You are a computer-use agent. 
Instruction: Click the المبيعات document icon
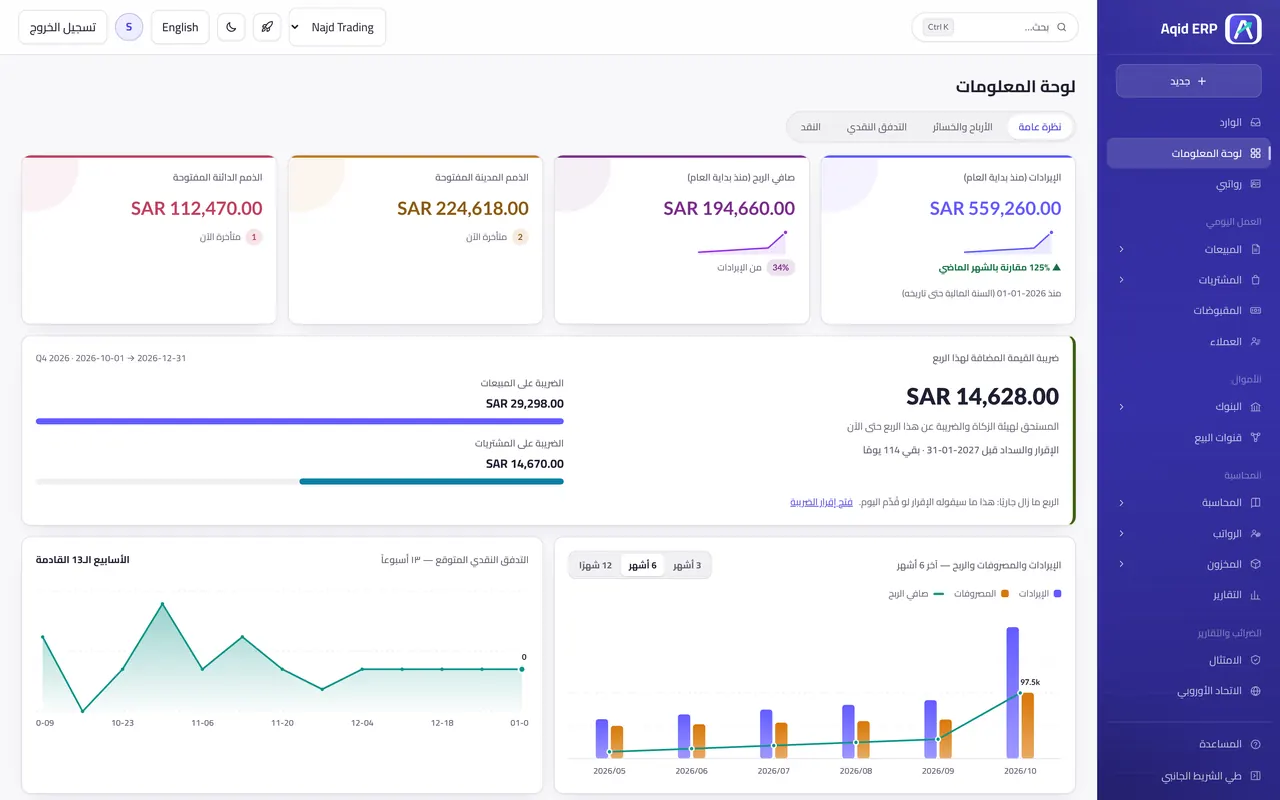pyautogui.click(x=1256, y=249)
